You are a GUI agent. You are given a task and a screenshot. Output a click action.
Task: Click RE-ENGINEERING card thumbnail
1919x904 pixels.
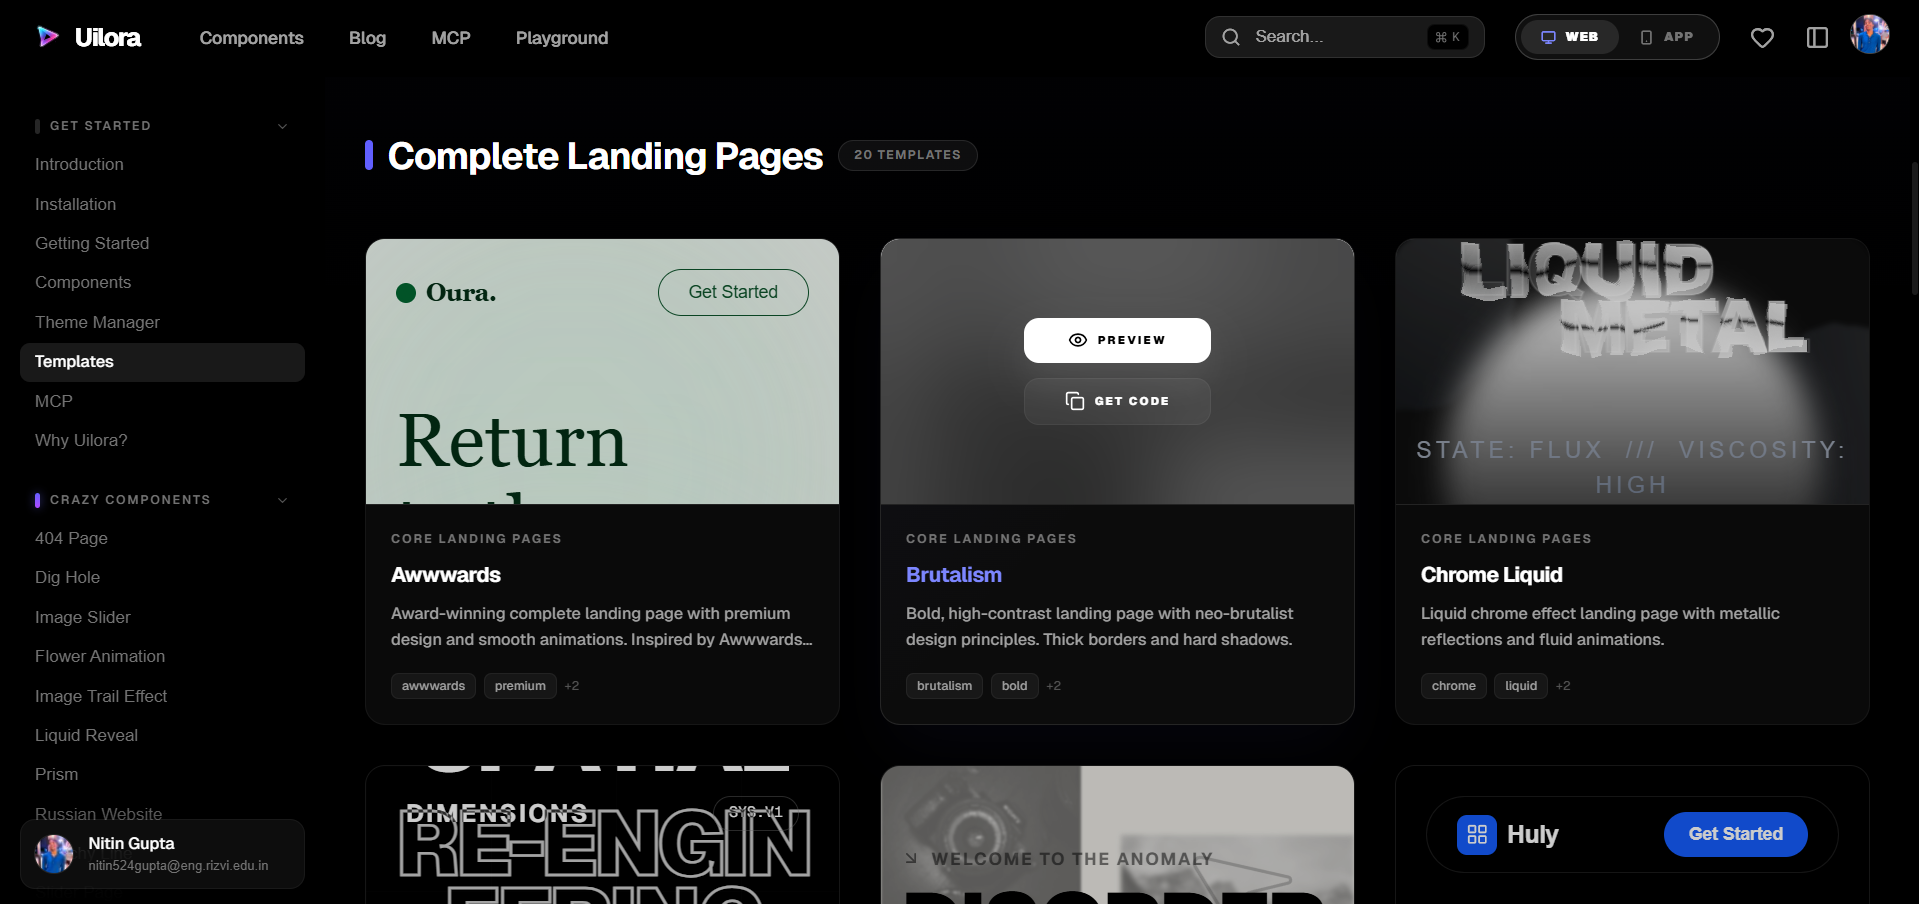(602, 835)
